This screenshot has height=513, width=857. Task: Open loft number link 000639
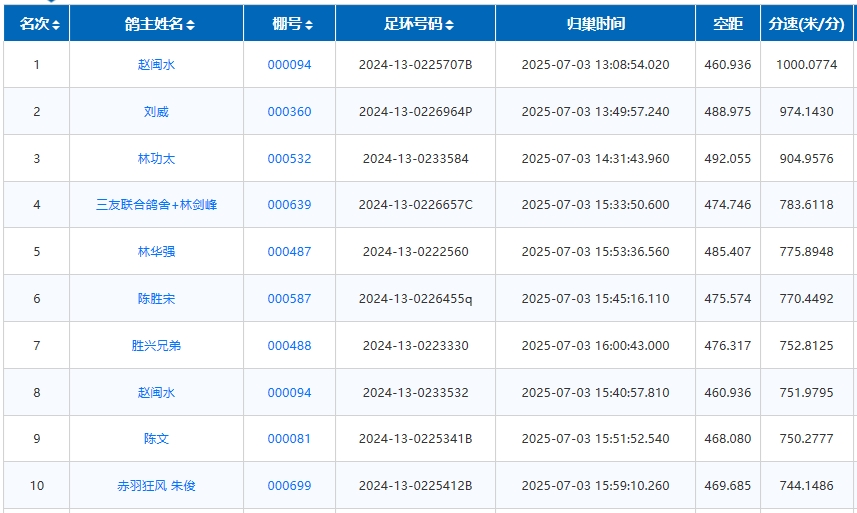289,205
